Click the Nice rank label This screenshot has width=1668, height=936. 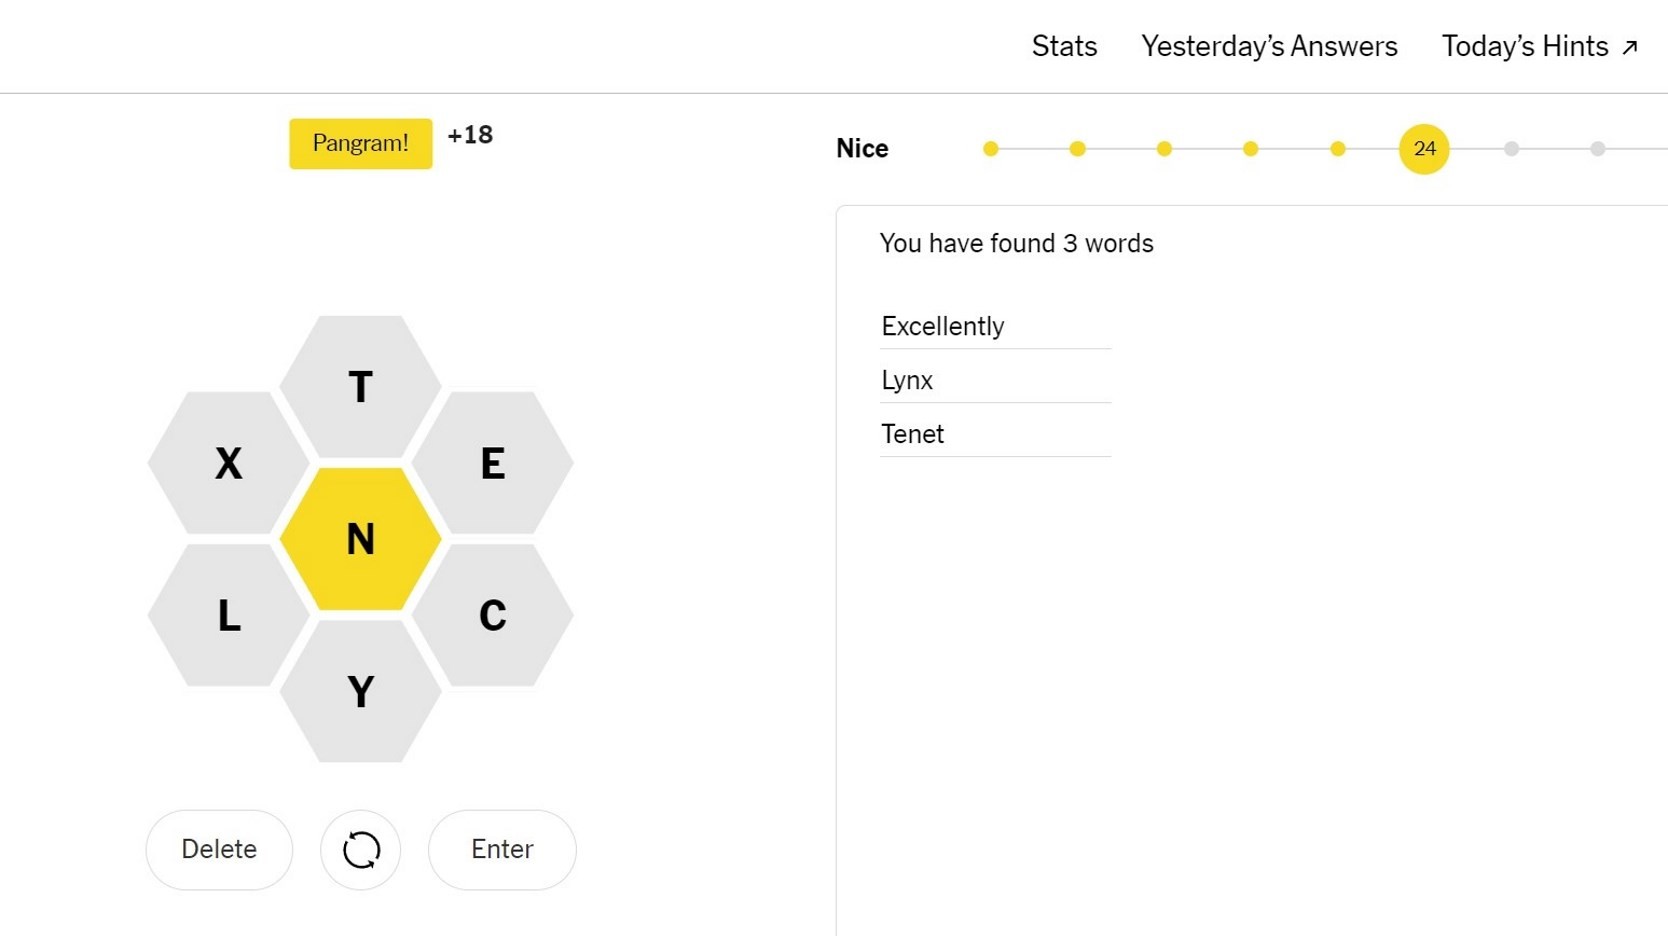coord(861,148)
